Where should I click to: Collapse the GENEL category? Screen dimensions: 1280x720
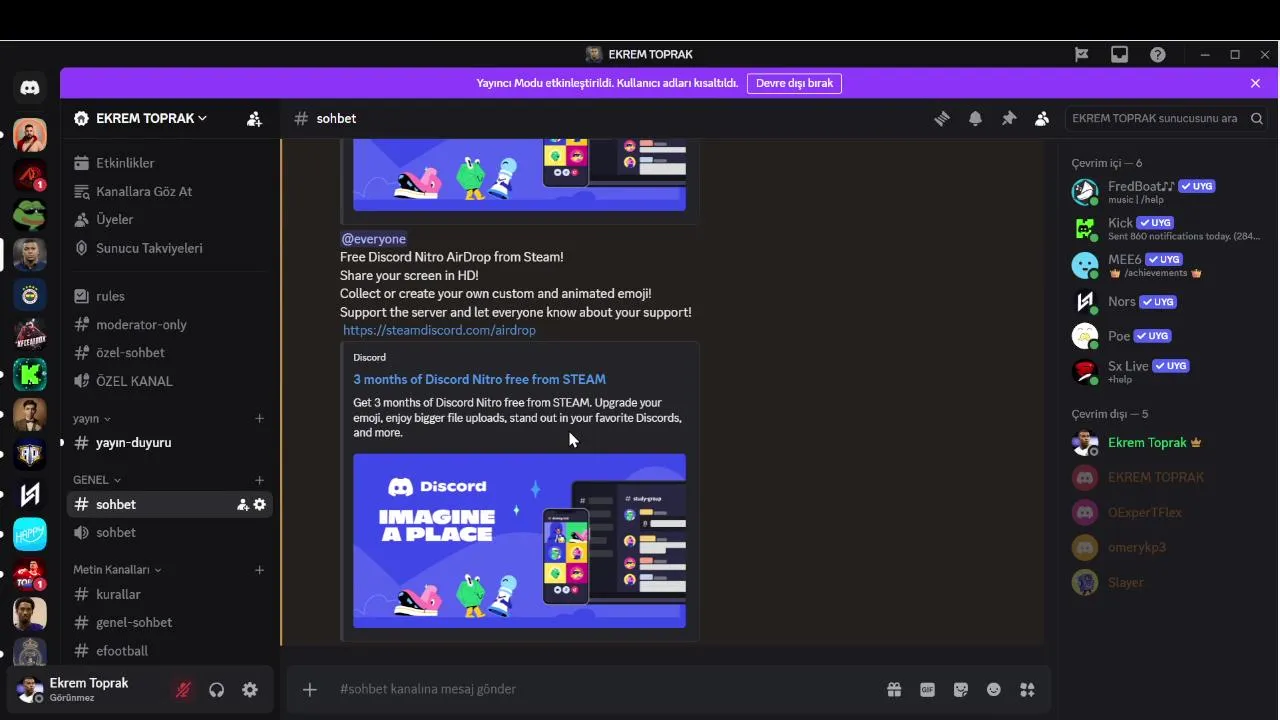point(97,480)
